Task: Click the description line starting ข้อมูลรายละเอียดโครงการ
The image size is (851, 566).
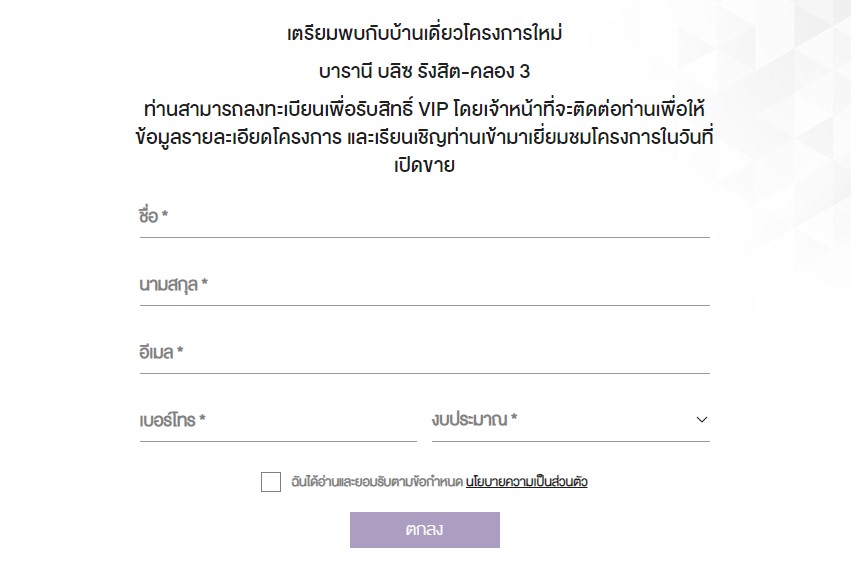Action: point(424,137)
